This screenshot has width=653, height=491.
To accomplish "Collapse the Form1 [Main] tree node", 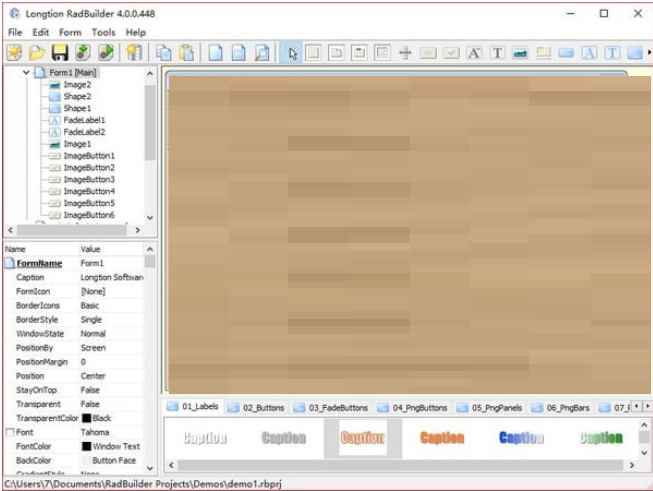I will 26,73.
